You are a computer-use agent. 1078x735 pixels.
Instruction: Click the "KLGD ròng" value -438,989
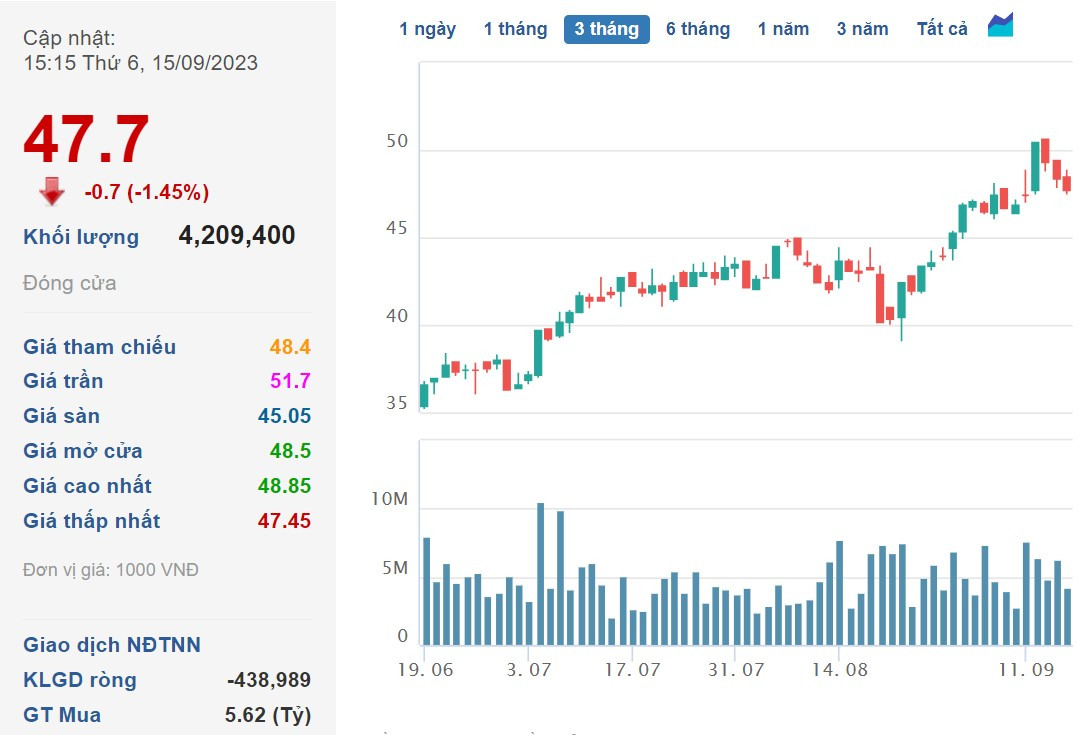click(269, 680)
